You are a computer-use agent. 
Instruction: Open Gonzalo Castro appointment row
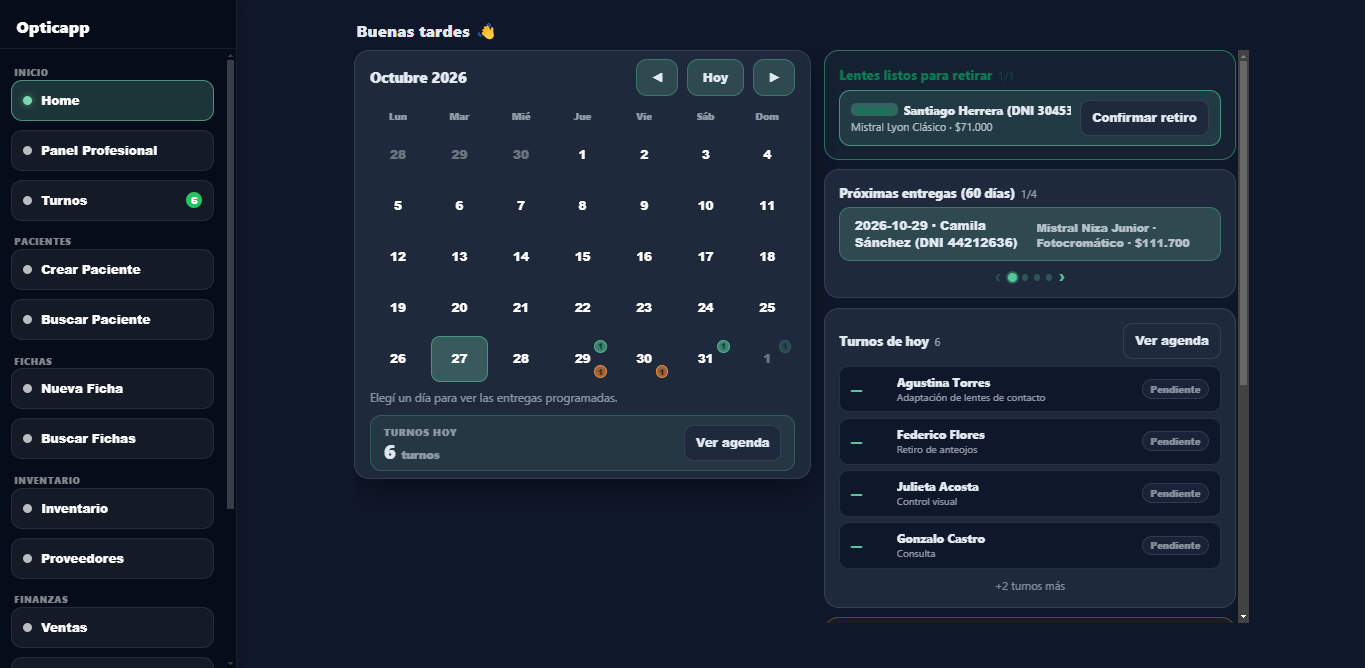[1030, 546]
